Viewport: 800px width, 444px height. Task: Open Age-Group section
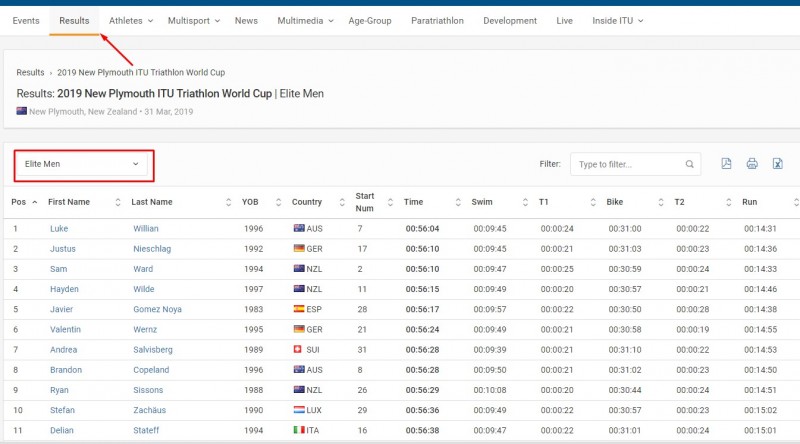point(370,21)
